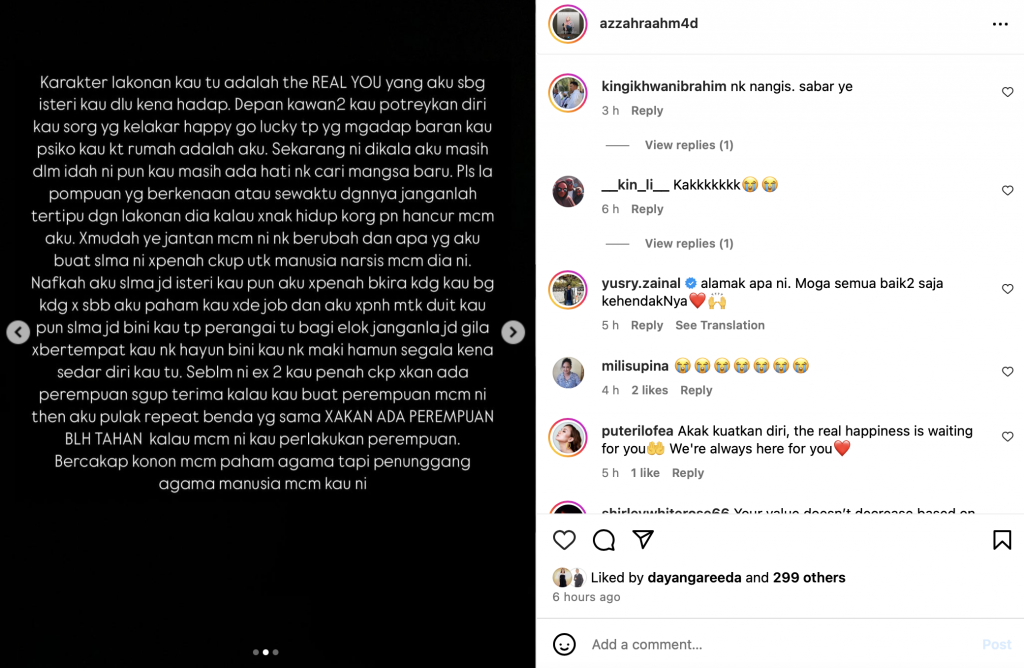The image size is (1024, 668).
Task: Like the post with the heart icon
Action: pyautogui.click(x=564, y=540)
